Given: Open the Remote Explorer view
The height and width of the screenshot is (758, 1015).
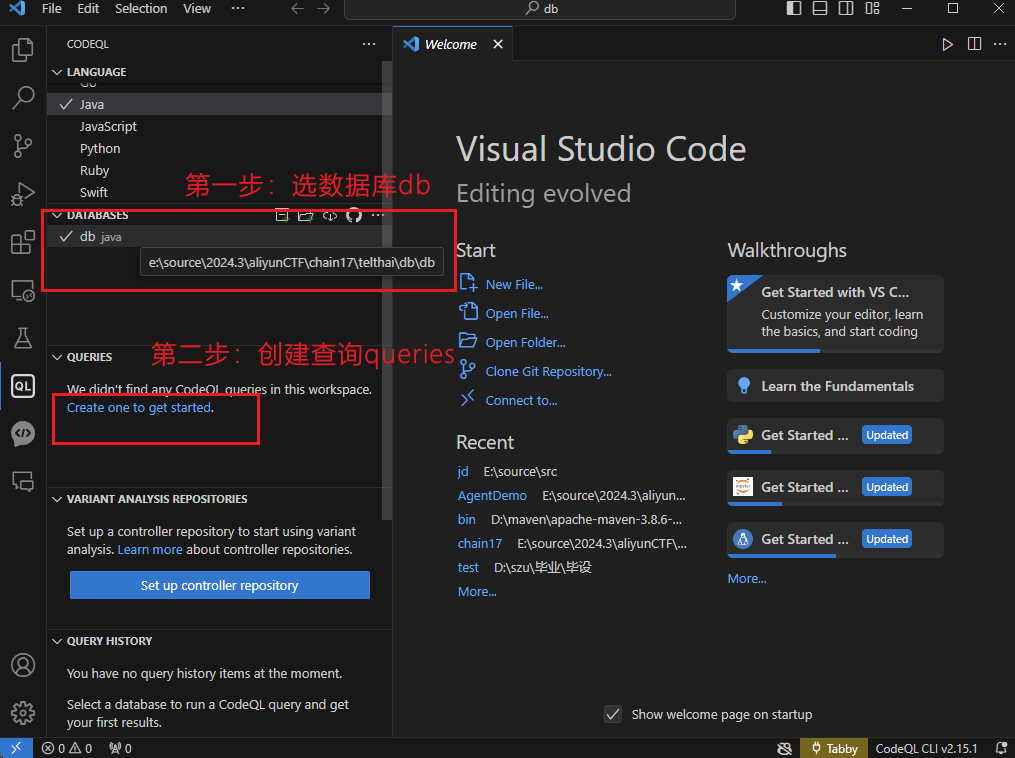Looking at the screenshot, I should click(23, 290).
